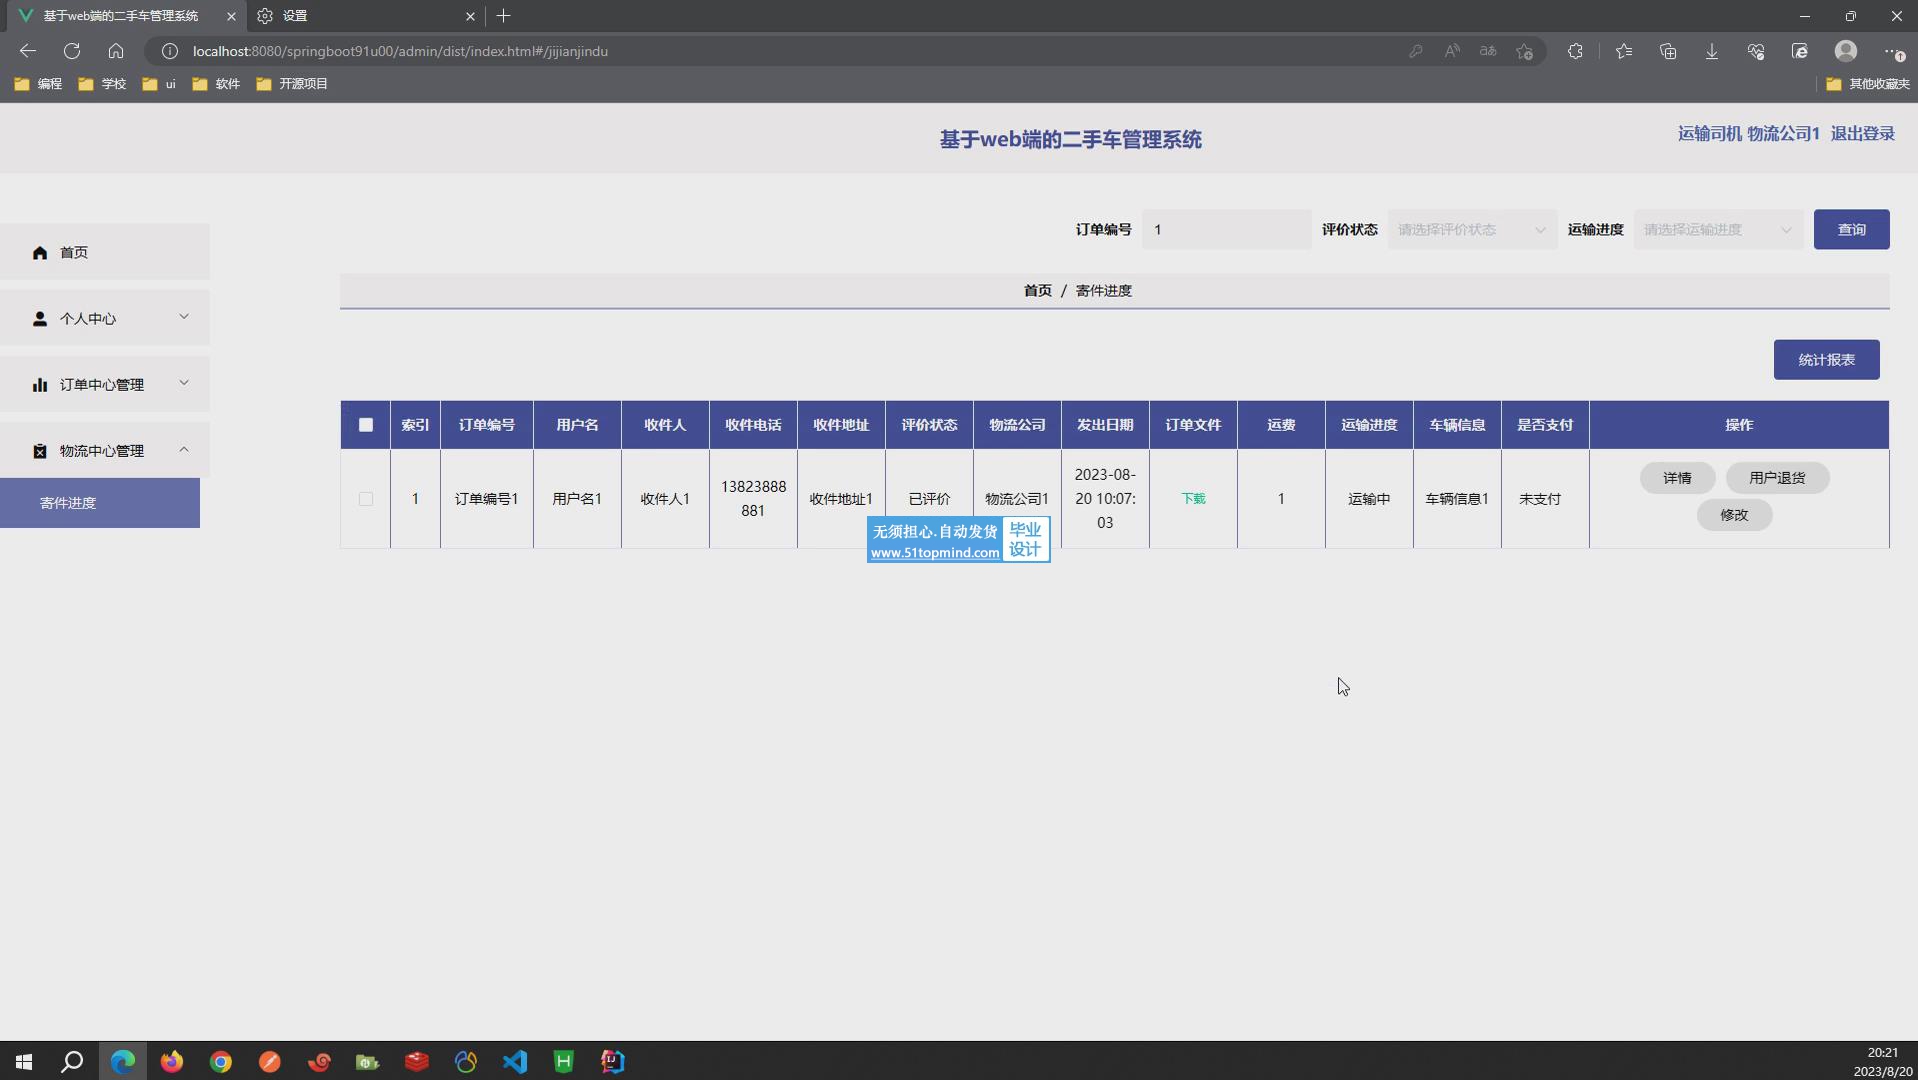Open taskbar search magnifier
The width and height of the screenshot is (1918, 1080).
tap(72, 1061)
